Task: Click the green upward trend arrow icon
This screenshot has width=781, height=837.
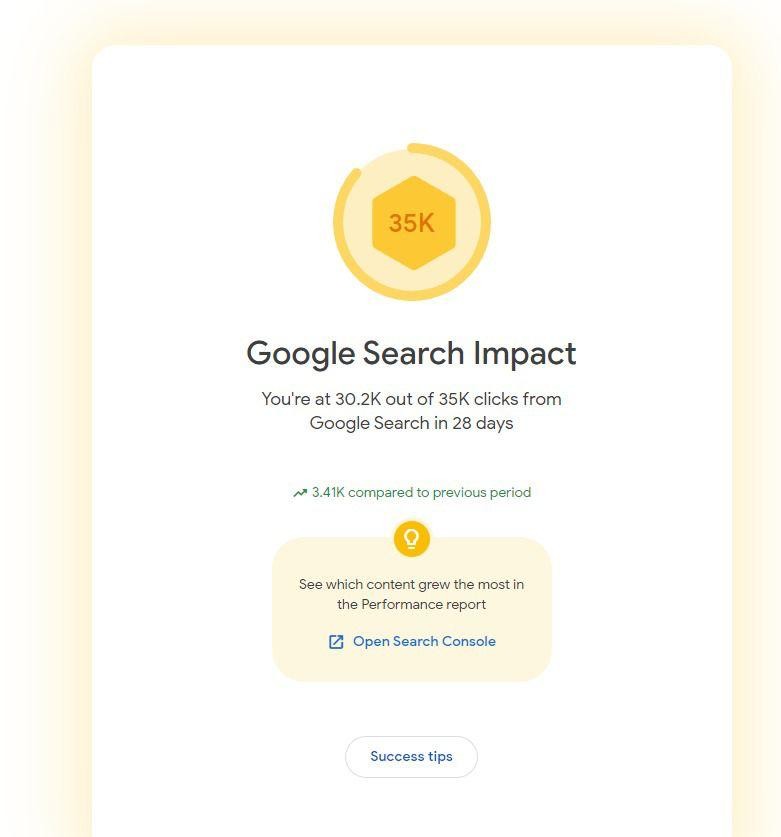Action: pyautogui.click(x=300, y=493)
